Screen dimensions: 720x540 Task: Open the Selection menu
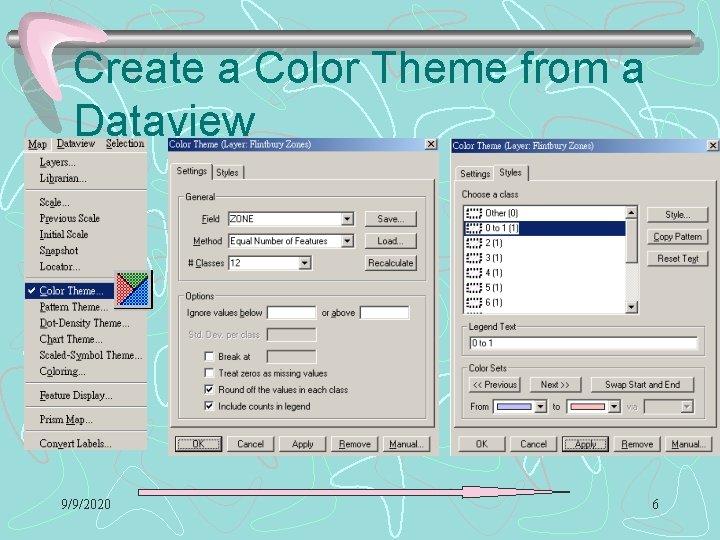[x=125, y=144]
